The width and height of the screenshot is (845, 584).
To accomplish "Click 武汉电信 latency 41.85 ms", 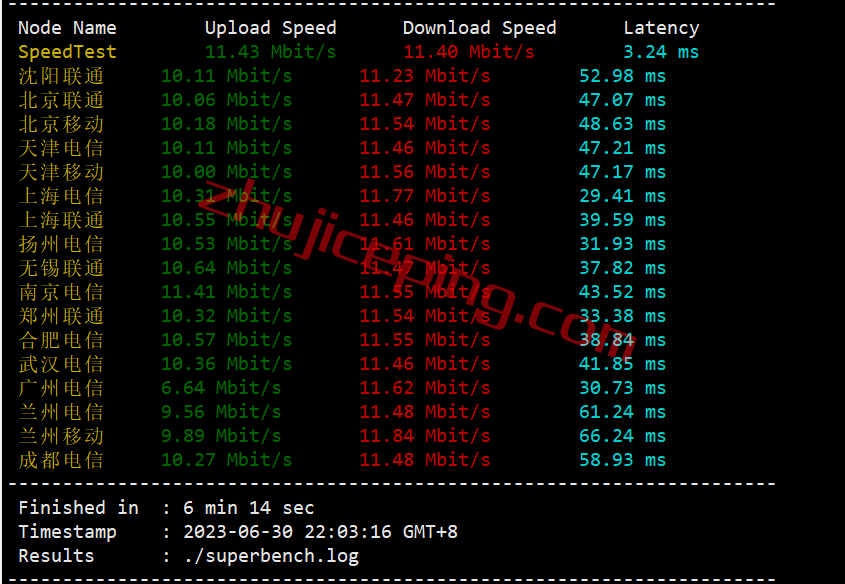I will [x=622, y=364].
